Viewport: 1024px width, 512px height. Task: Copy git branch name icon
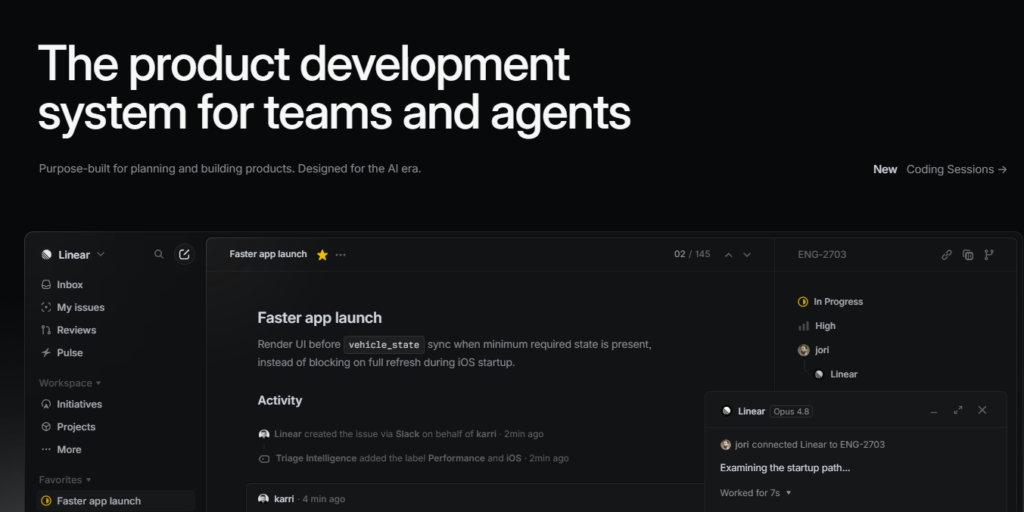989,255
